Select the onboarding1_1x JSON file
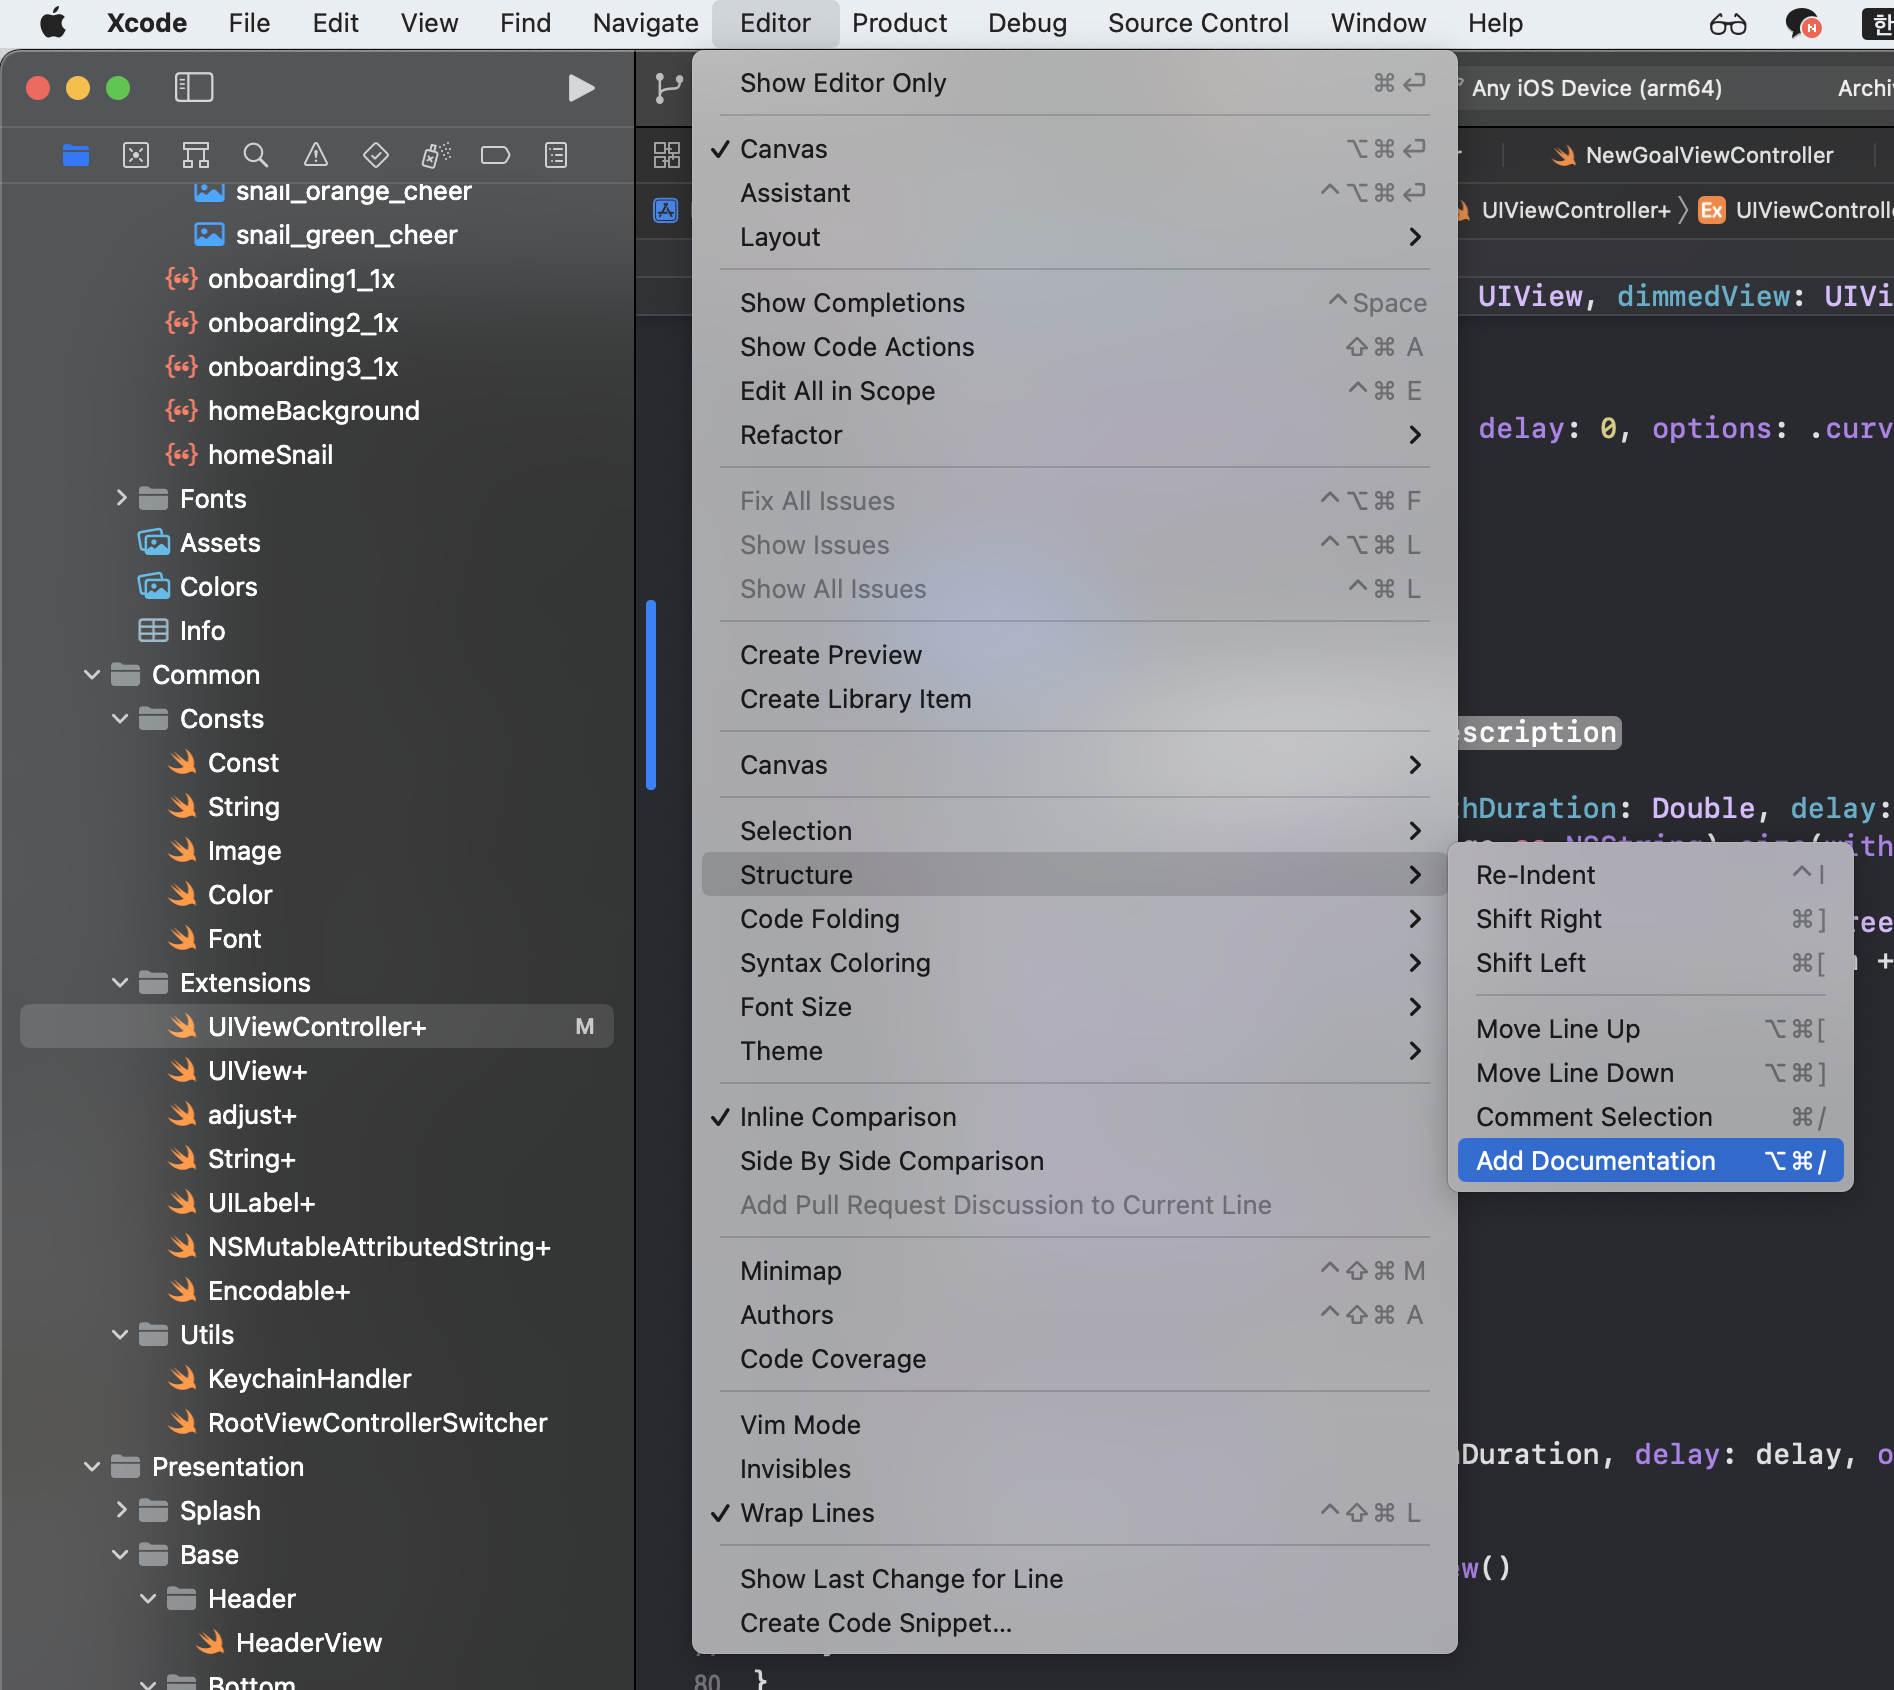Screen dimensions: 1894x1690 coord(281,279)
